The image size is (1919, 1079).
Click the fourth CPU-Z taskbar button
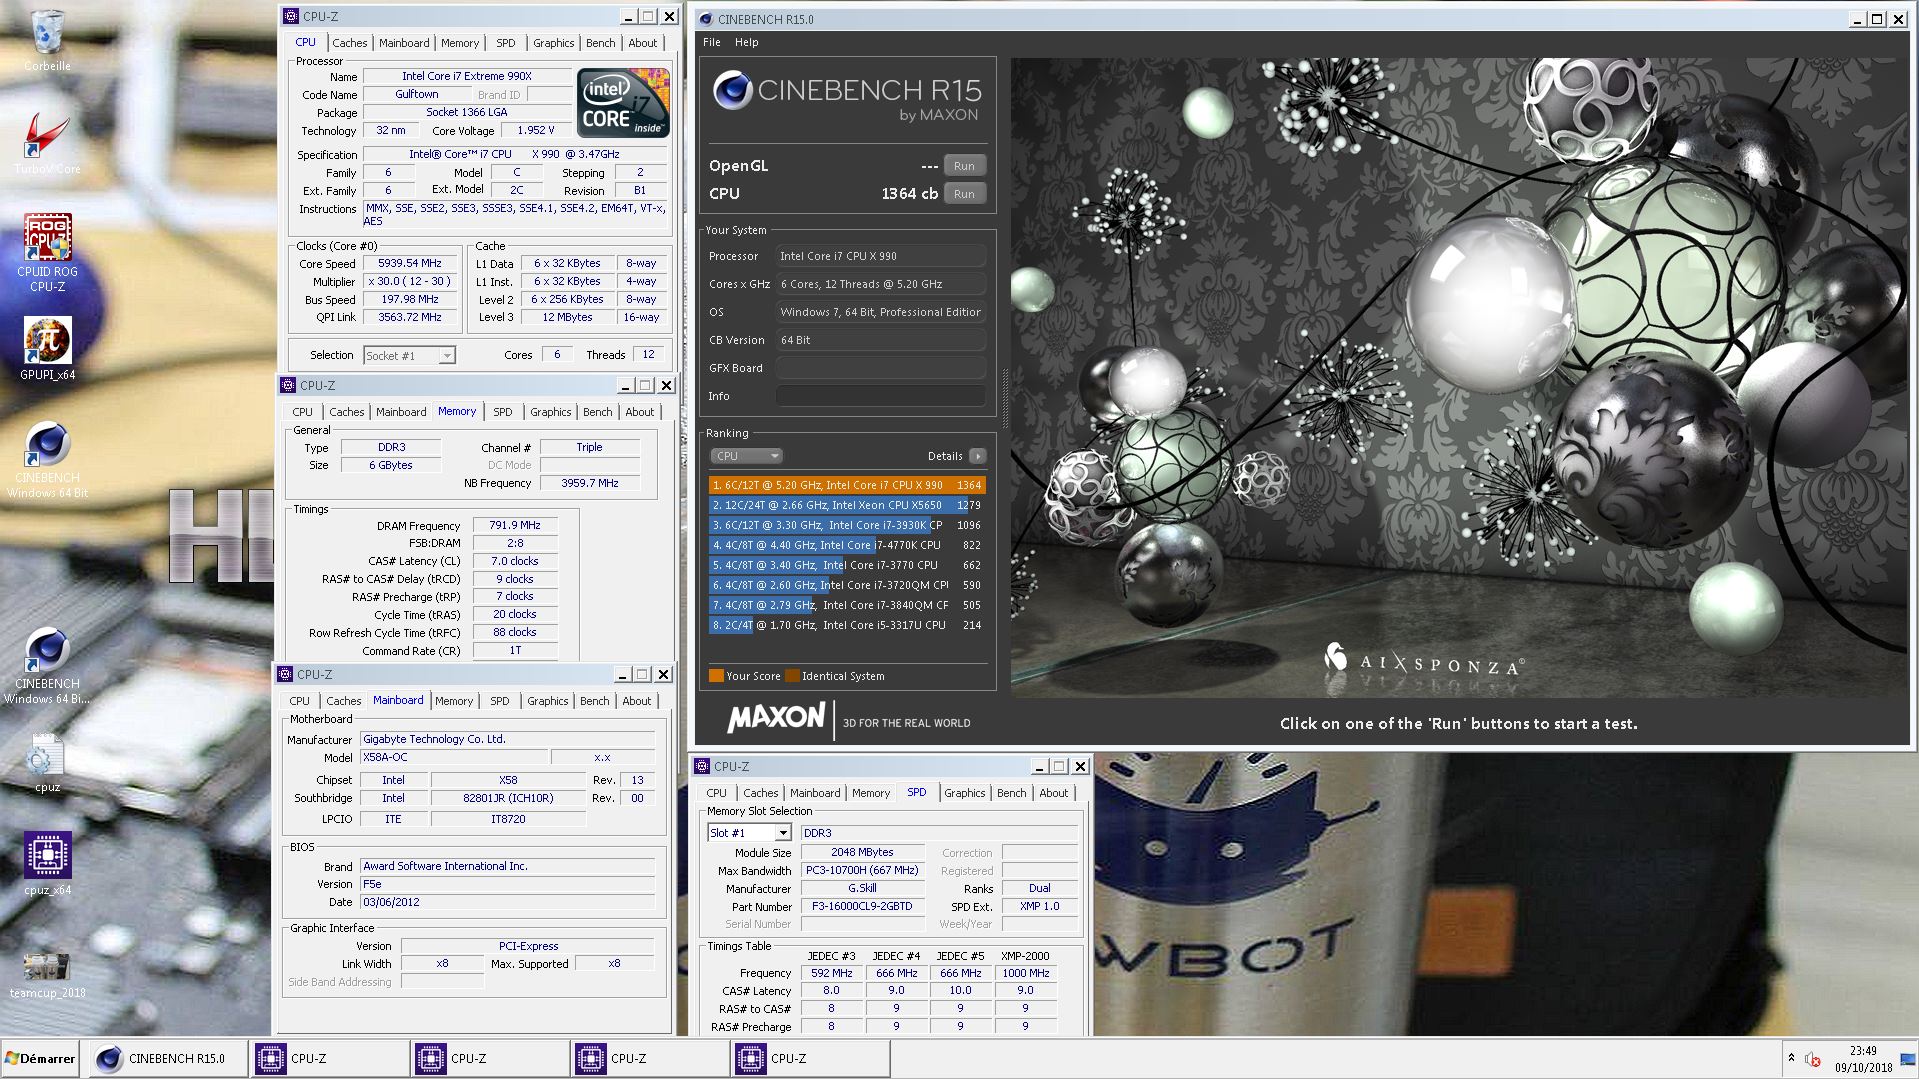tap(809, 1059)
